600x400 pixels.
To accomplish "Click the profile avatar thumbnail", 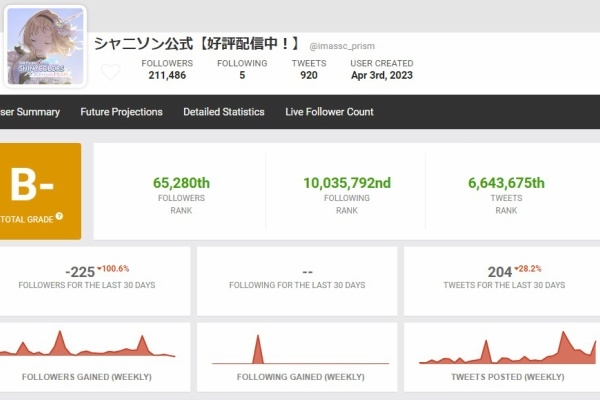I will click(x=45, y=46).
